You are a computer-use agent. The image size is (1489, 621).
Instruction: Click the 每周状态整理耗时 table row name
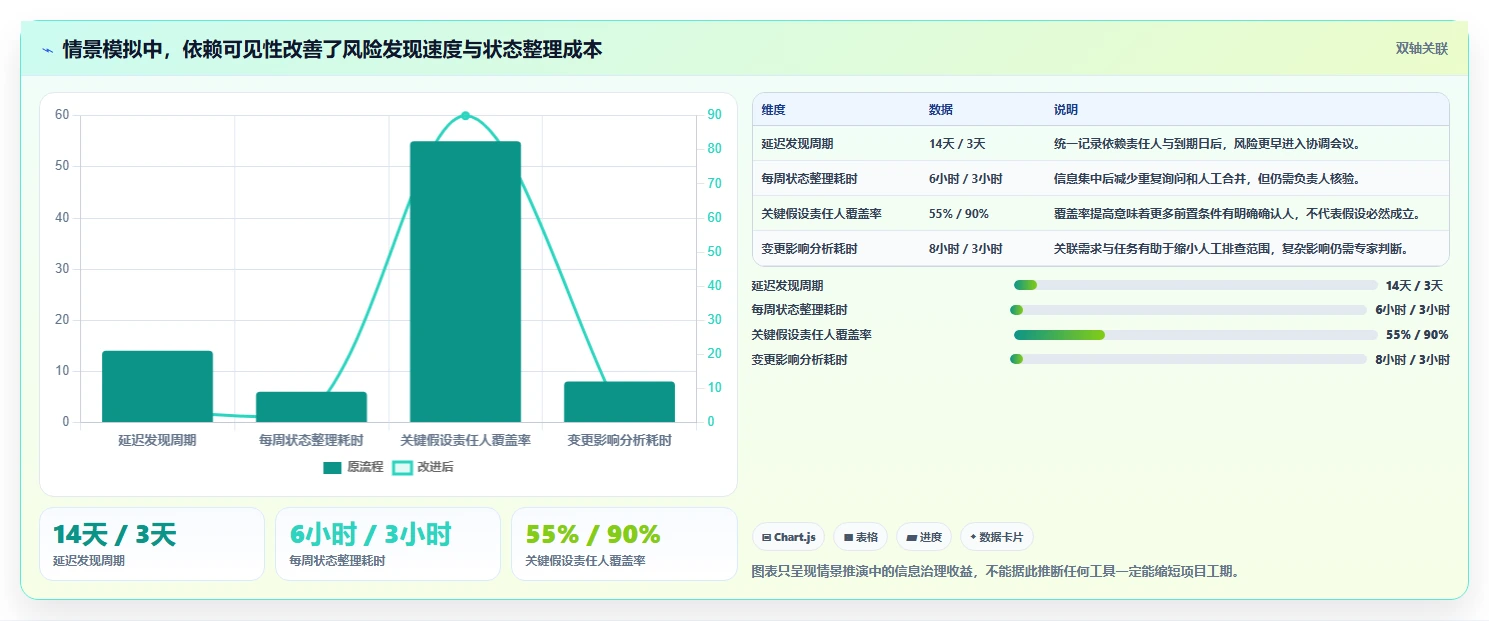click(x=809, y=179)
